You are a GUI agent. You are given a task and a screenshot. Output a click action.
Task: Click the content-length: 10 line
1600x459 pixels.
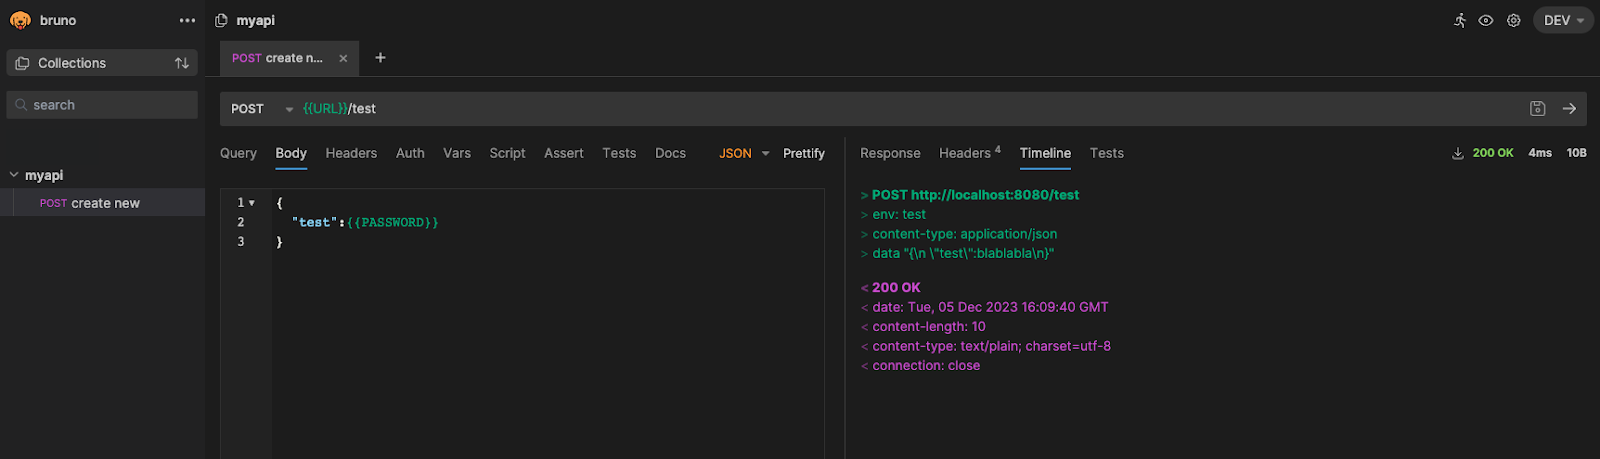click(x=923, y=326)
